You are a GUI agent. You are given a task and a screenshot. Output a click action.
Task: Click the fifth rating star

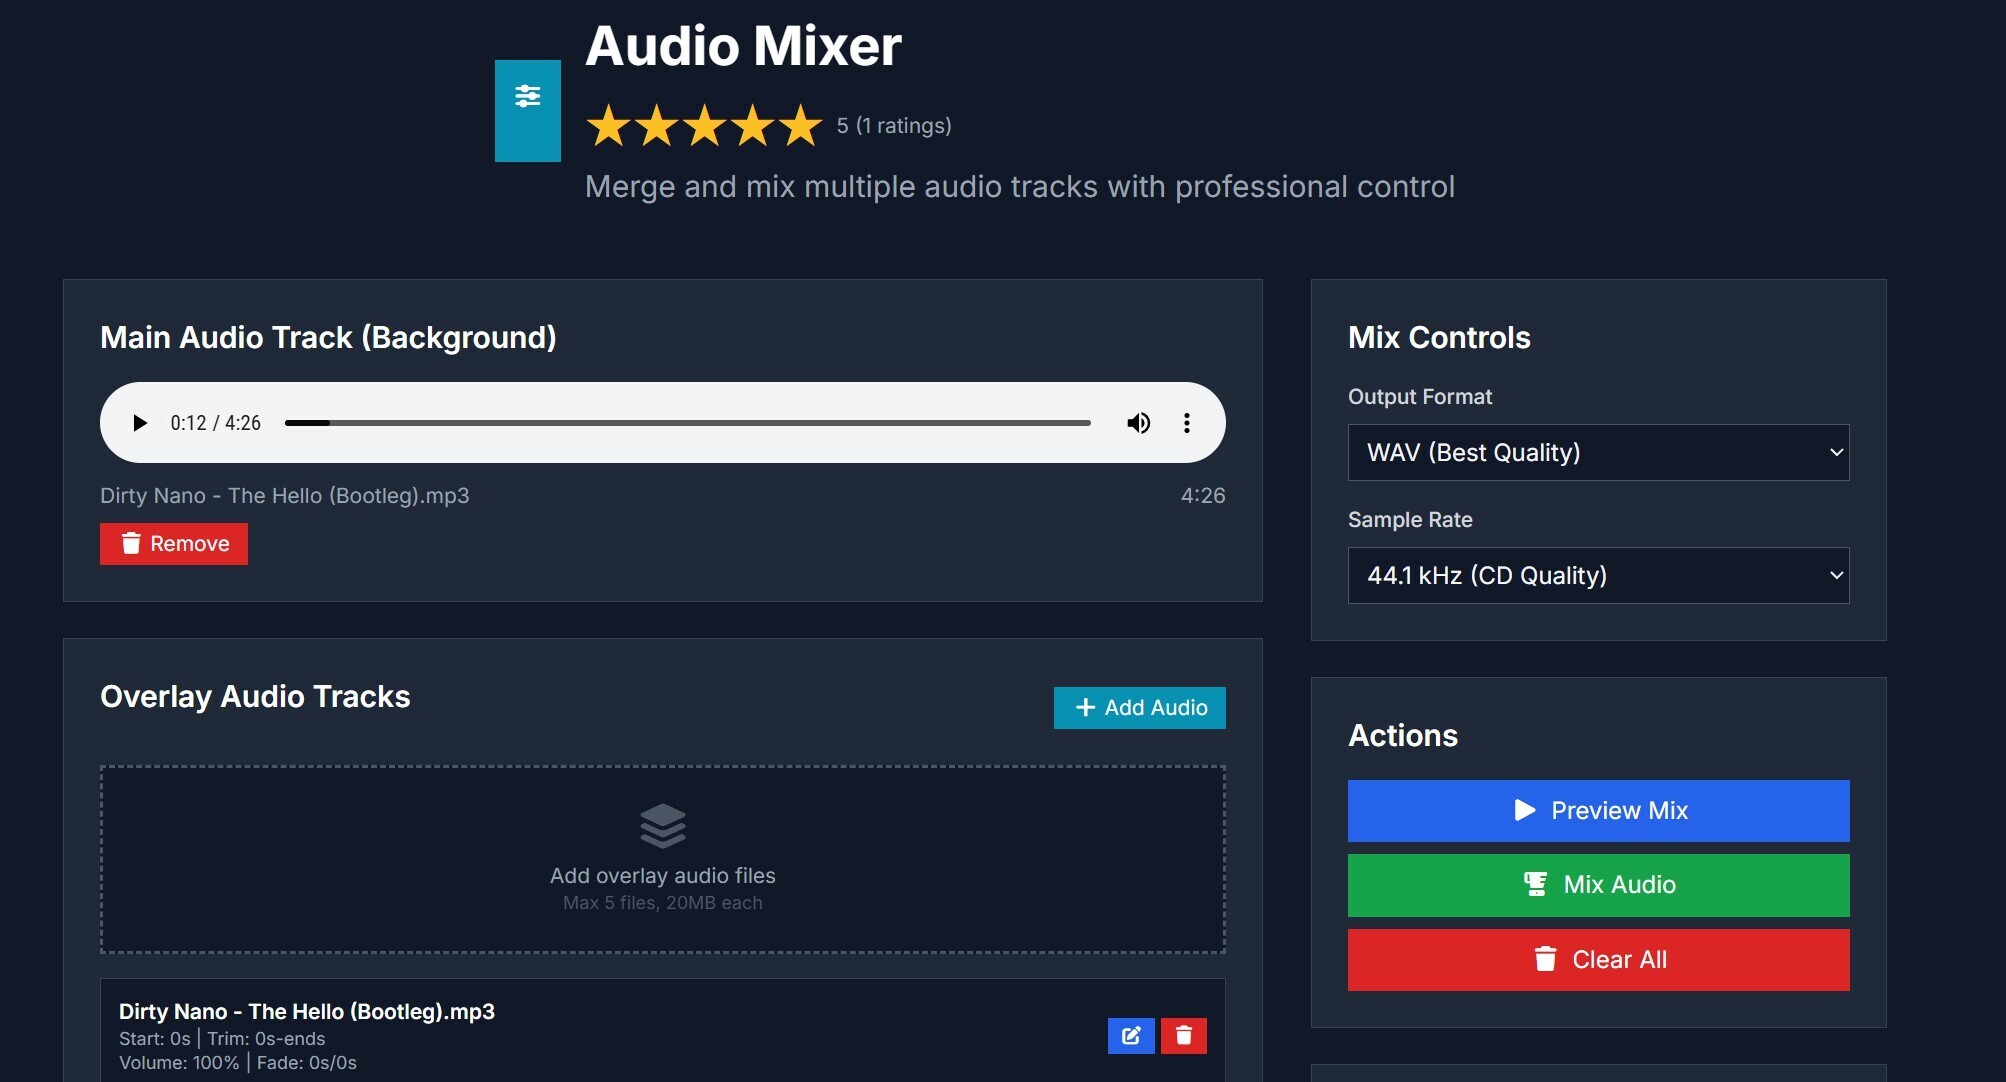point(800,126)
